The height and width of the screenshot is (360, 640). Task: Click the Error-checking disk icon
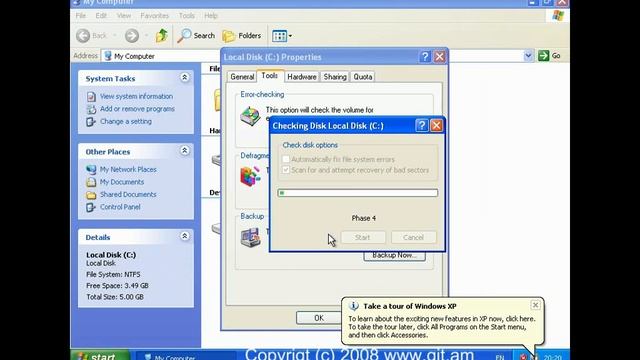tap(250, 116)
